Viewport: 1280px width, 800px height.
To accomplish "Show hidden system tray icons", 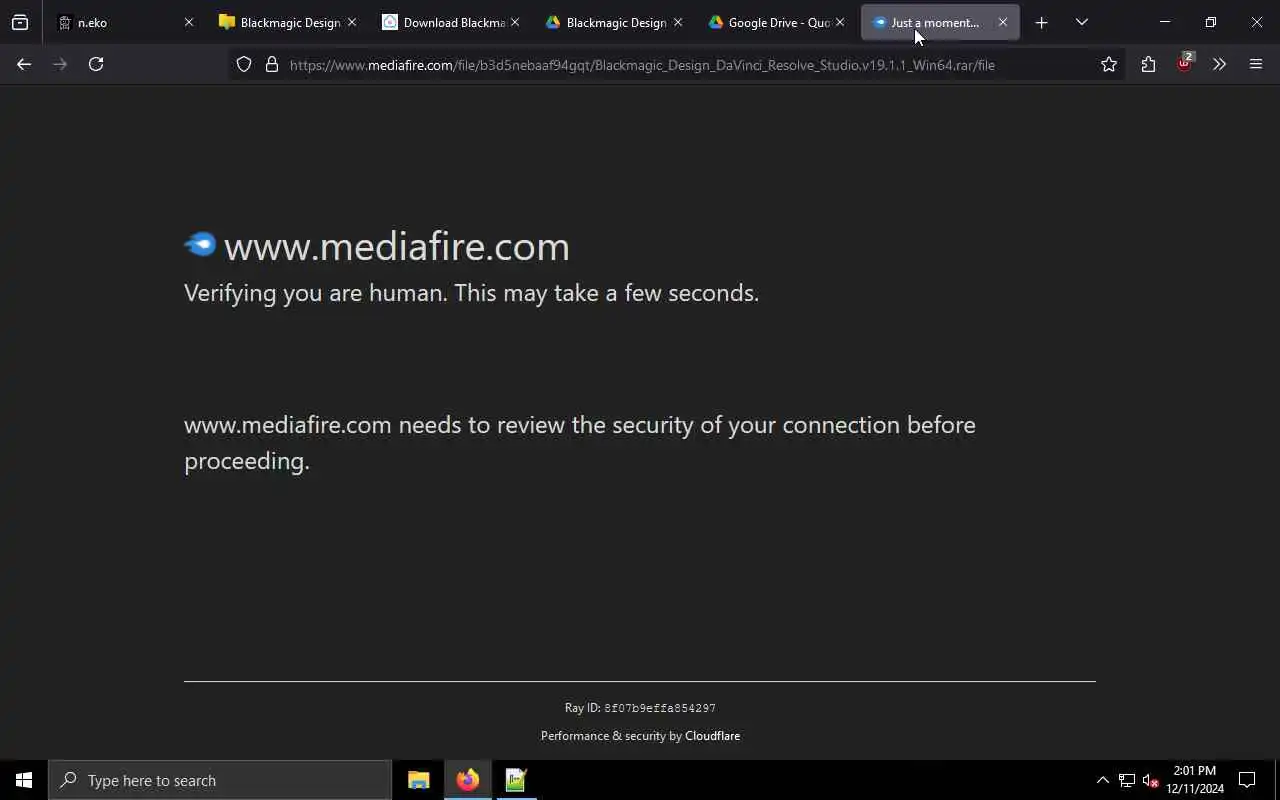I will (1102, 780).
